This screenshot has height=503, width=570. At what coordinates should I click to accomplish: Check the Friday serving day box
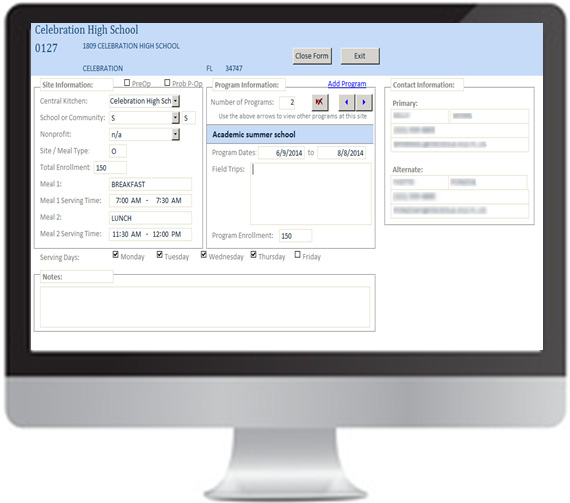297,254
